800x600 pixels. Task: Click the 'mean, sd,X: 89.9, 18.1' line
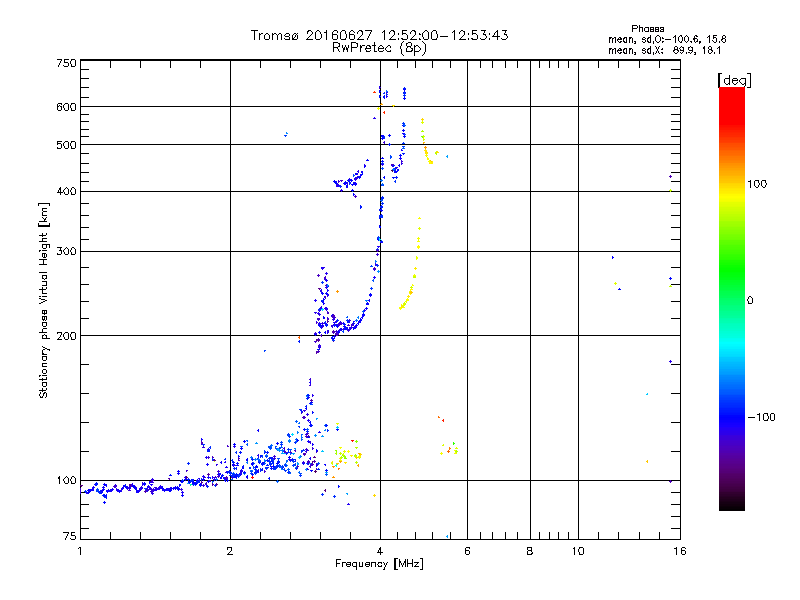tap(664, 50)
